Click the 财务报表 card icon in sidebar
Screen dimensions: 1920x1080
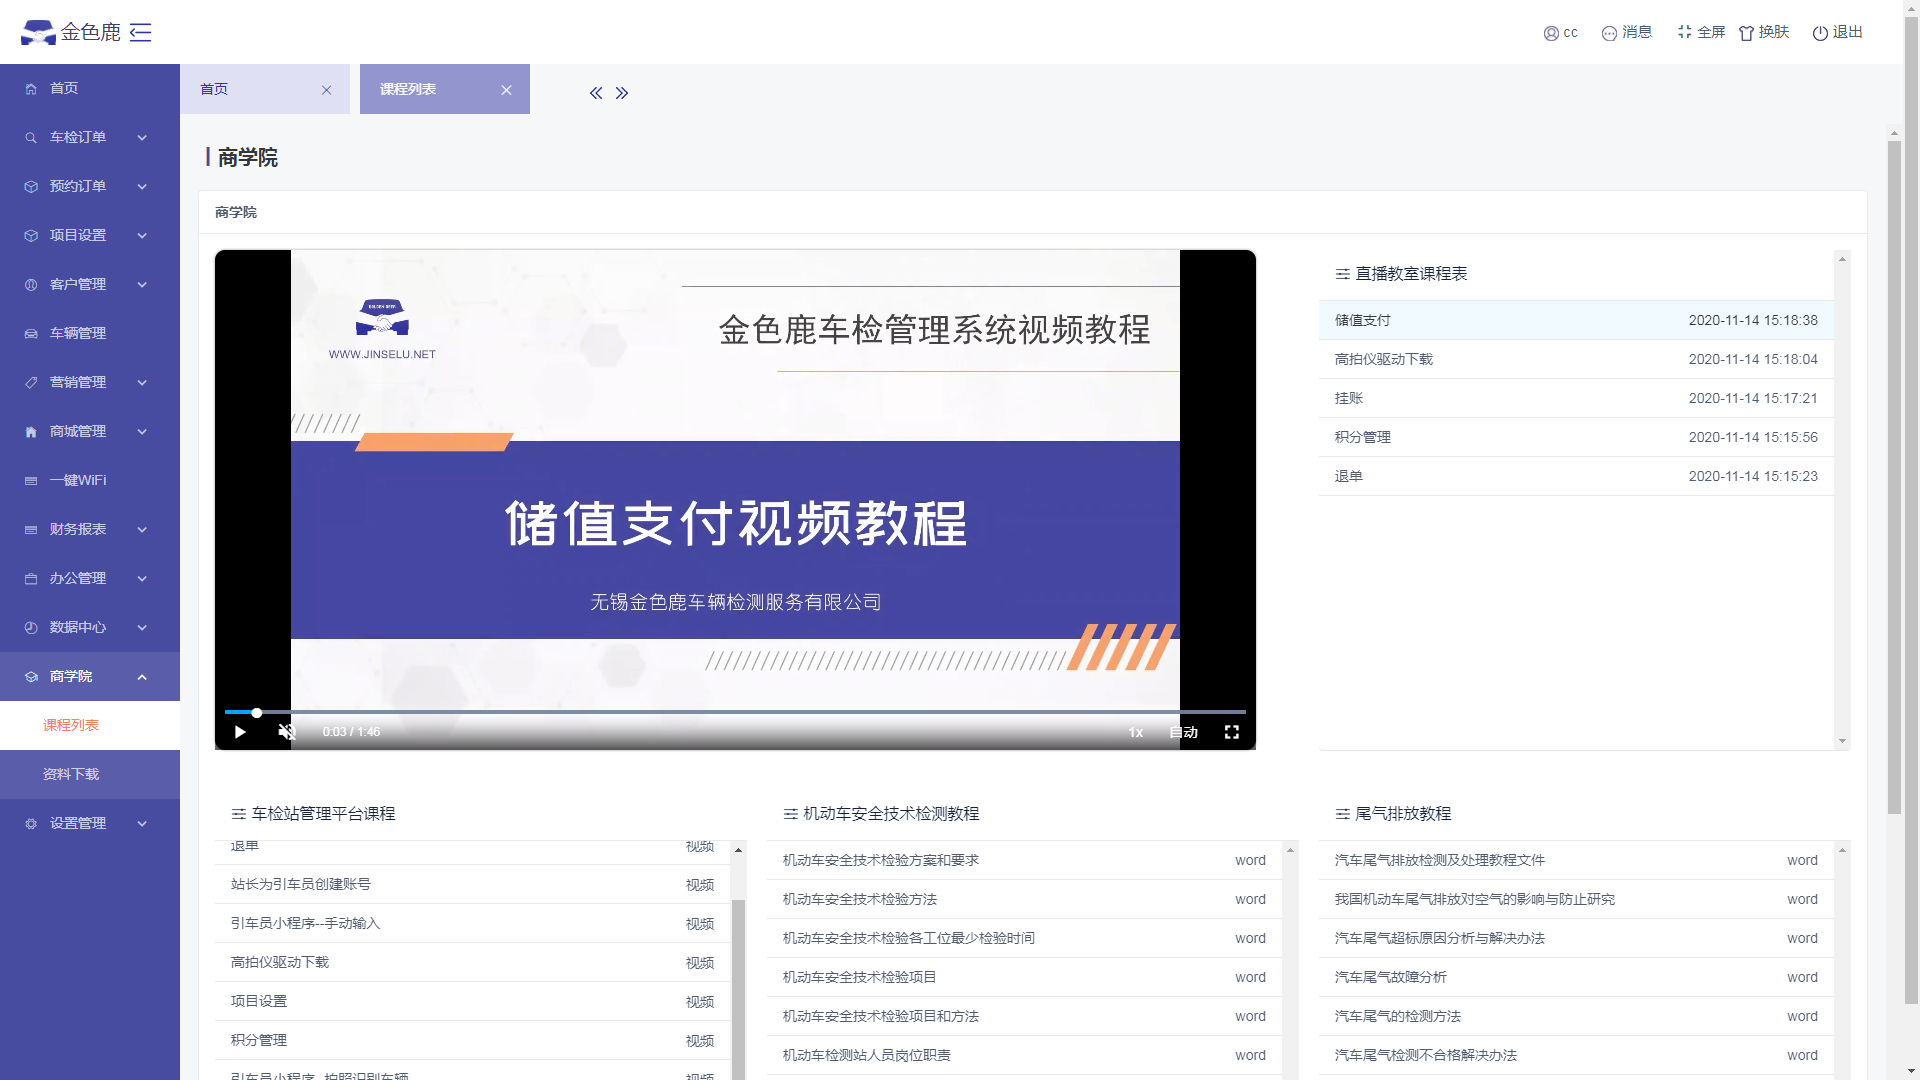click(31, 530)
